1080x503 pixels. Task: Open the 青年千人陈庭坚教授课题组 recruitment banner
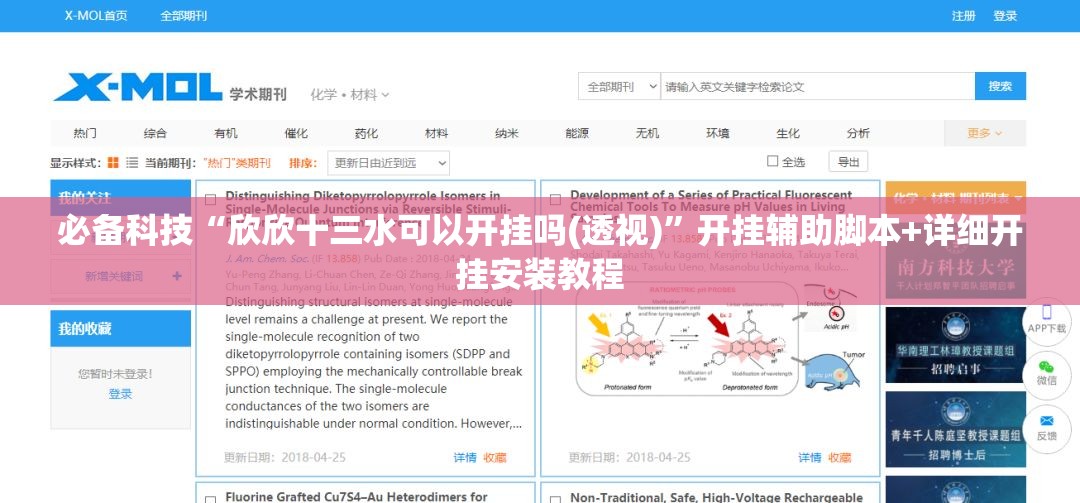955,429
